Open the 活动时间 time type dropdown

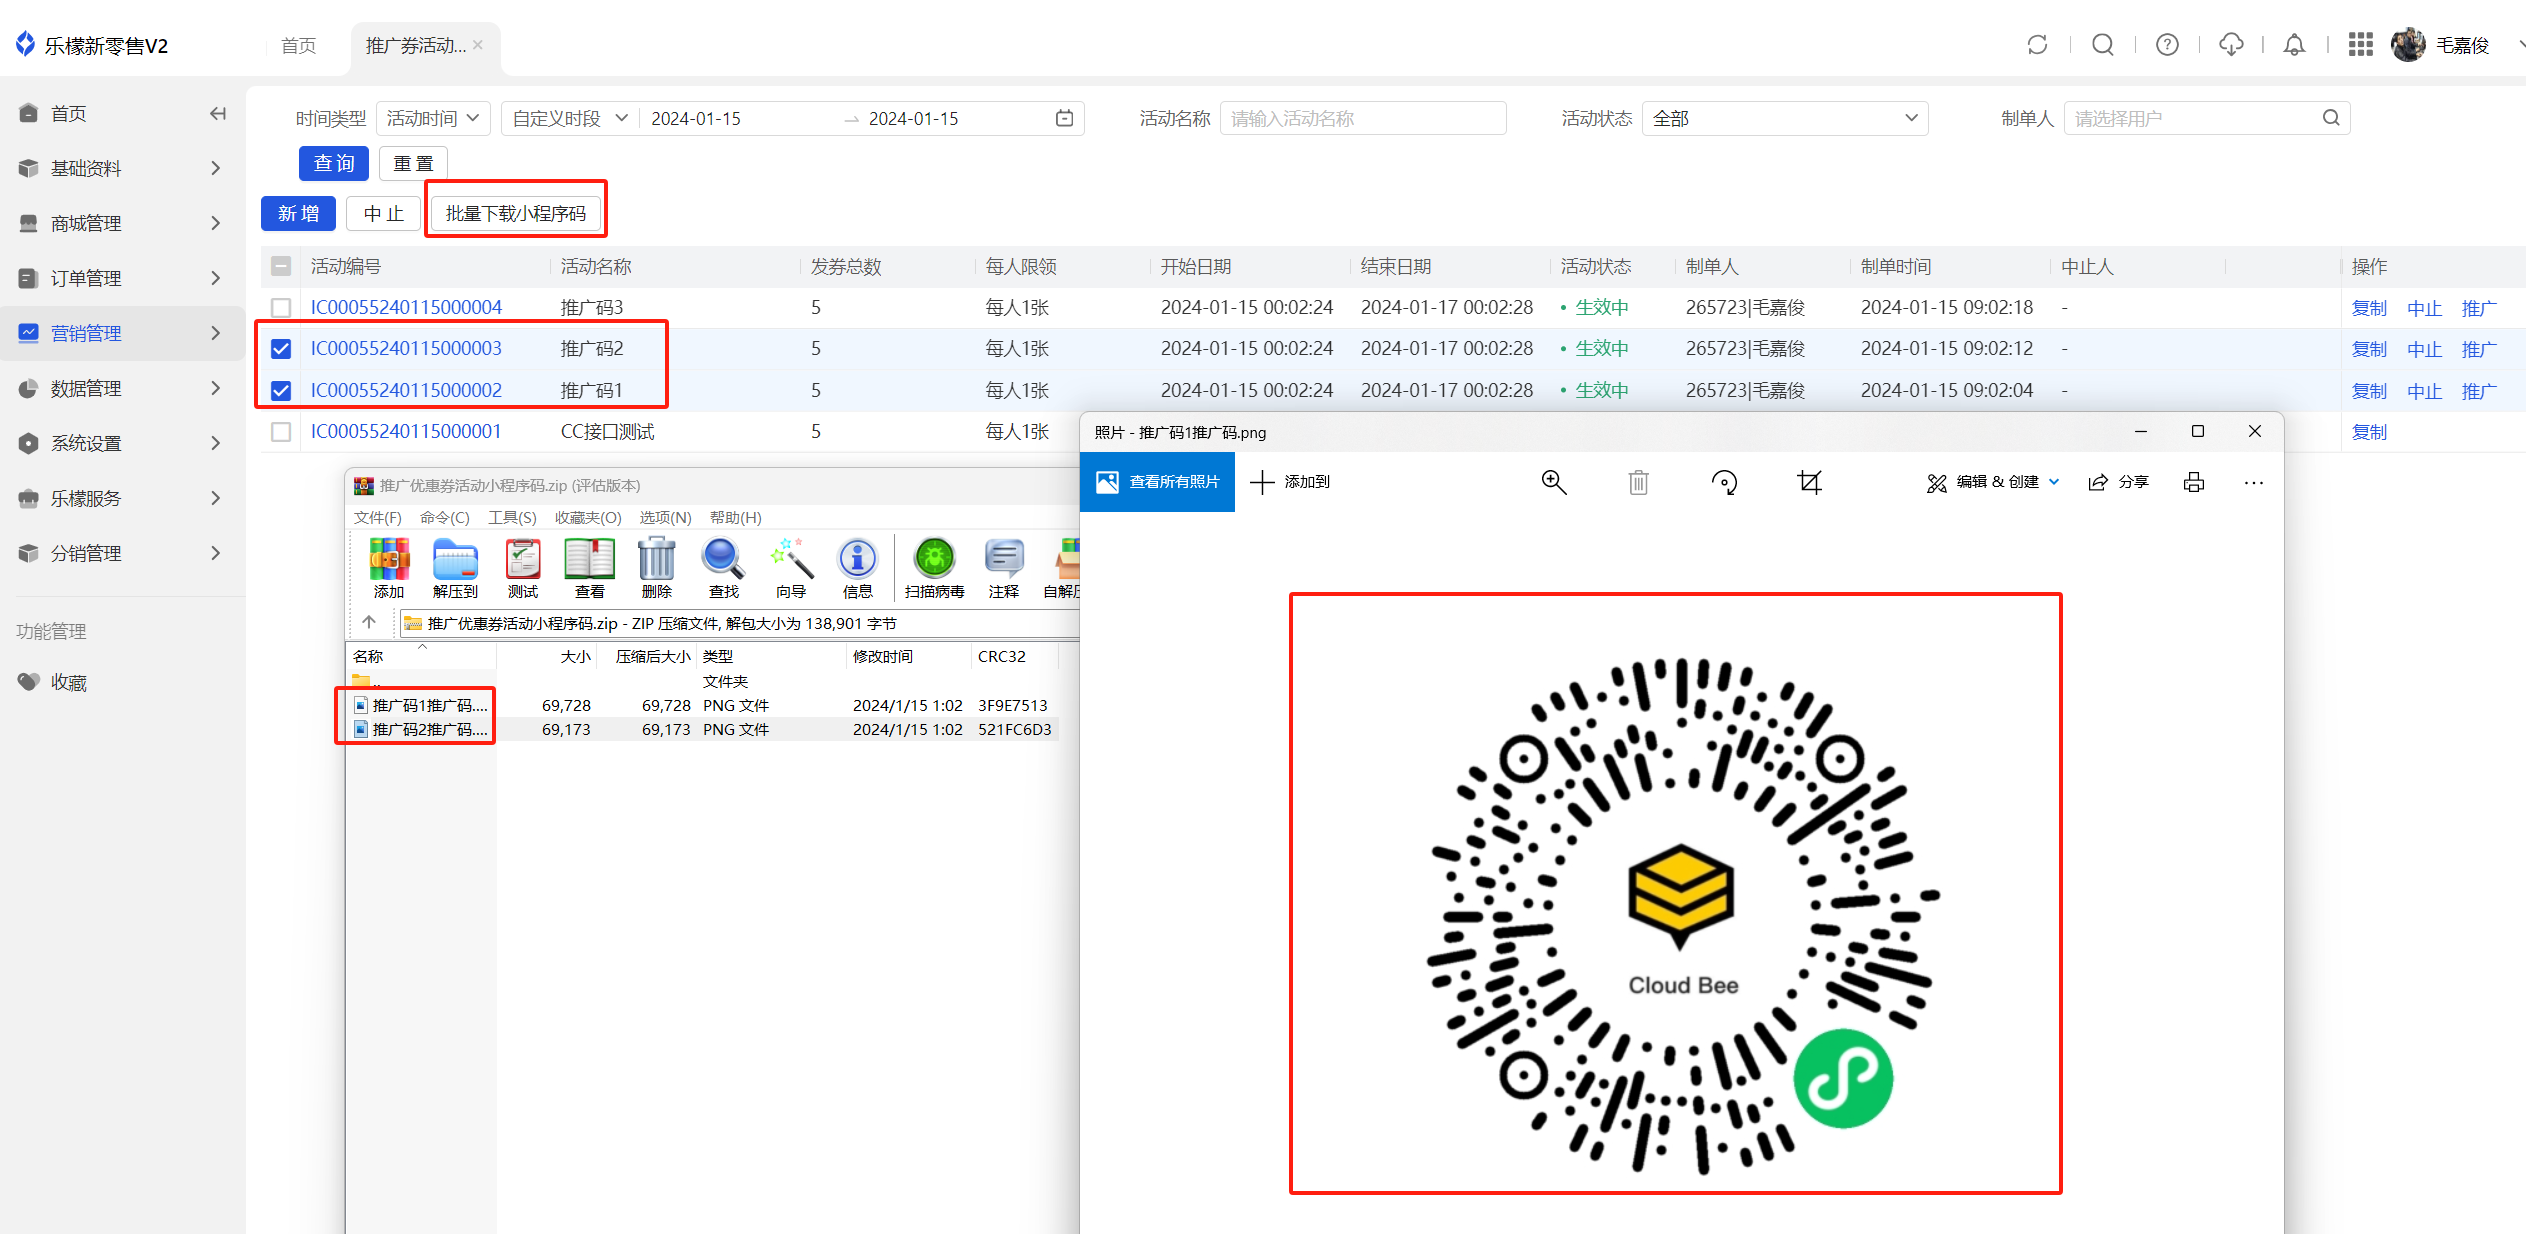433,119
